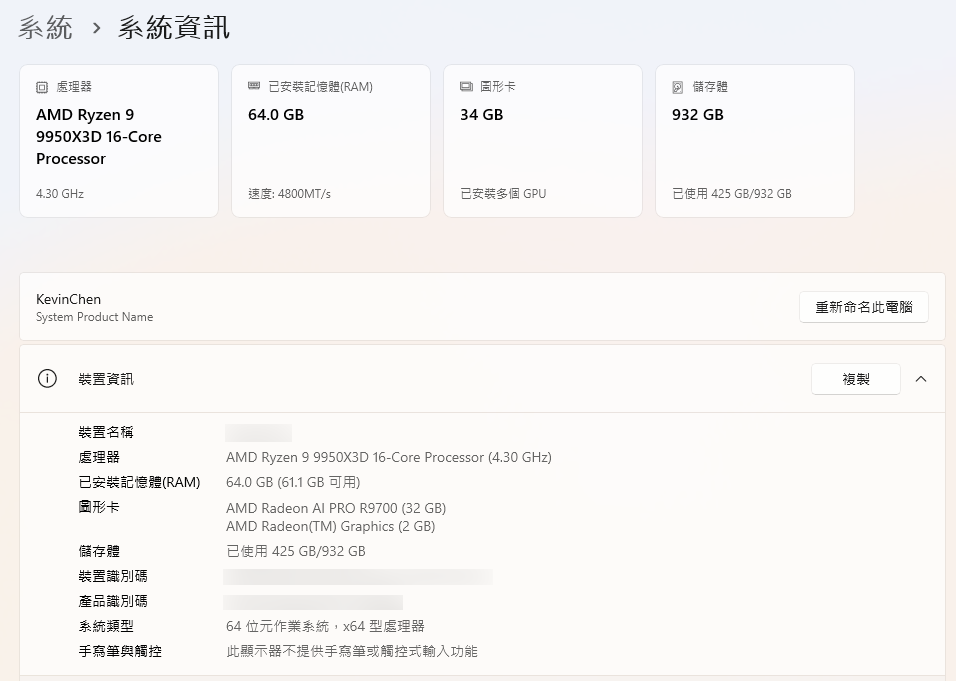The image size is (956, 681).
Task: Select the AMD Radeon AI PRO R9700 (32 GB) text
Action: [336, 508]
